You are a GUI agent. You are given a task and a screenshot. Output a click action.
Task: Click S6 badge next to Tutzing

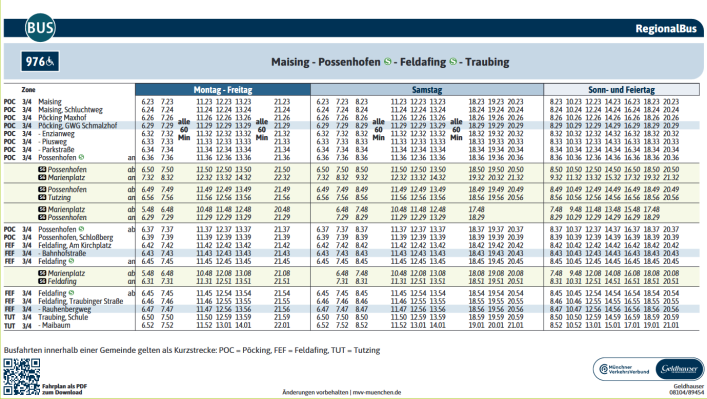click(42, 197)
